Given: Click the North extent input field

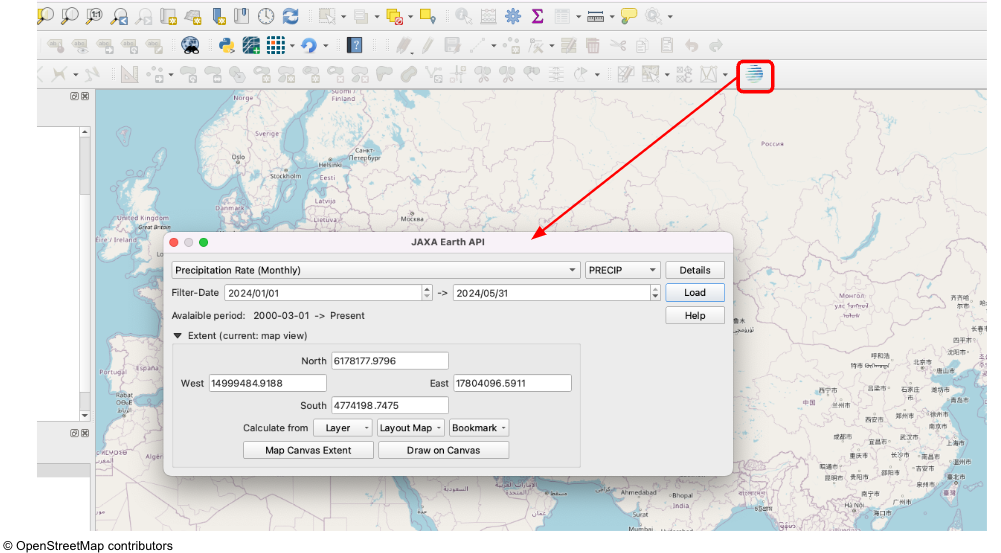Looking at the screenshot, I should pos(390,361).
